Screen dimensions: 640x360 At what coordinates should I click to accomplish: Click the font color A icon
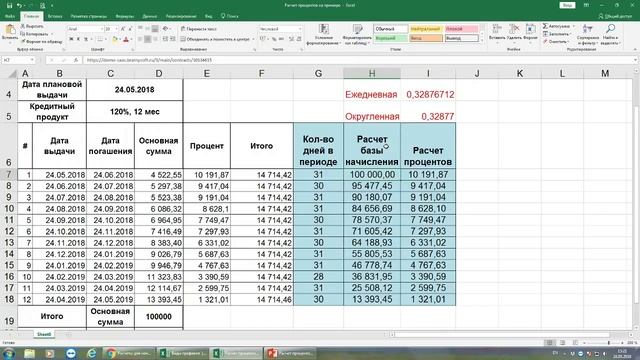[x=126, y=39]
